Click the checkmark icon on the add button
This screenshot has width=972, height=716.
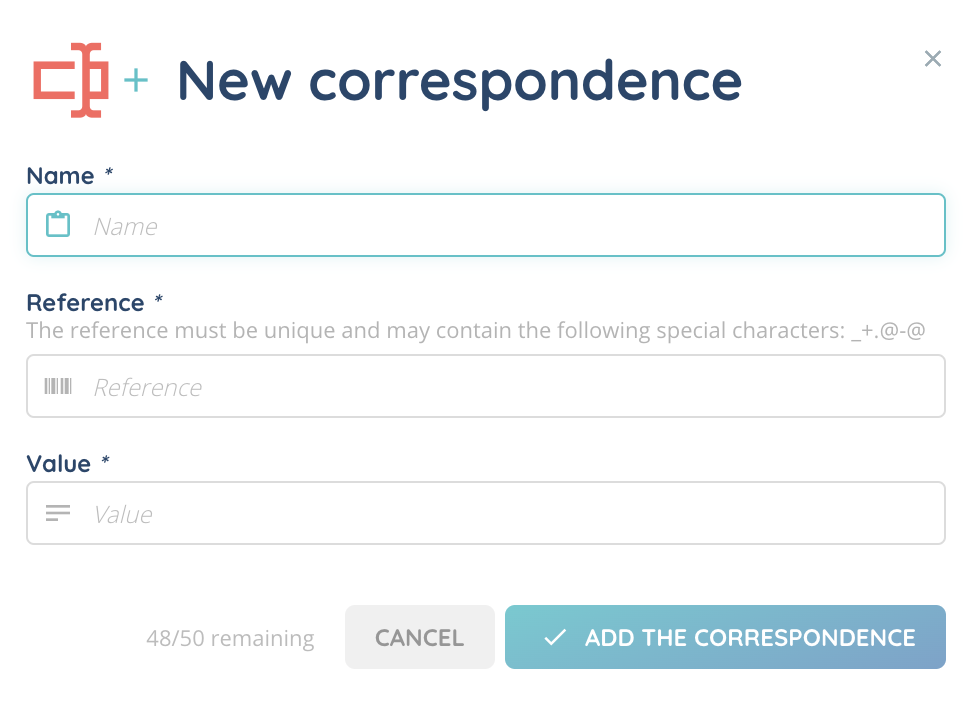point(555,637)
